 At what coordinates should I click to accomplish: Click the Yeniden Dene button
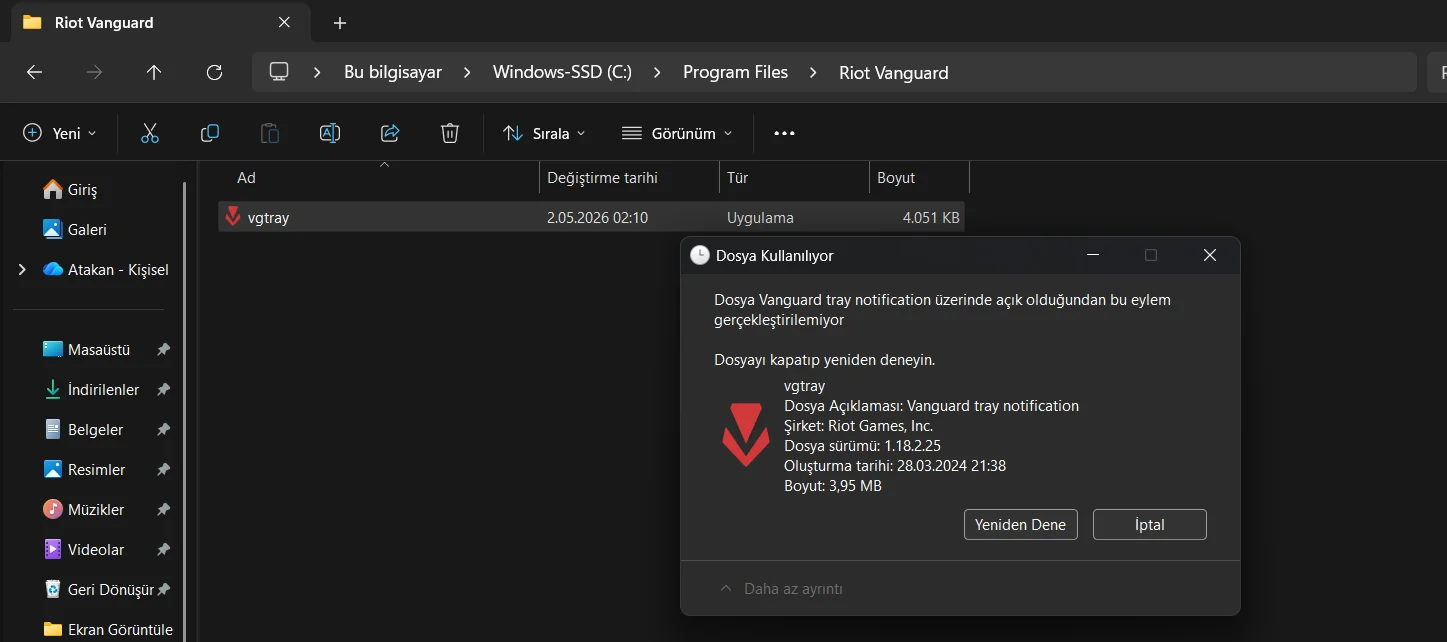pos(1020,524)
